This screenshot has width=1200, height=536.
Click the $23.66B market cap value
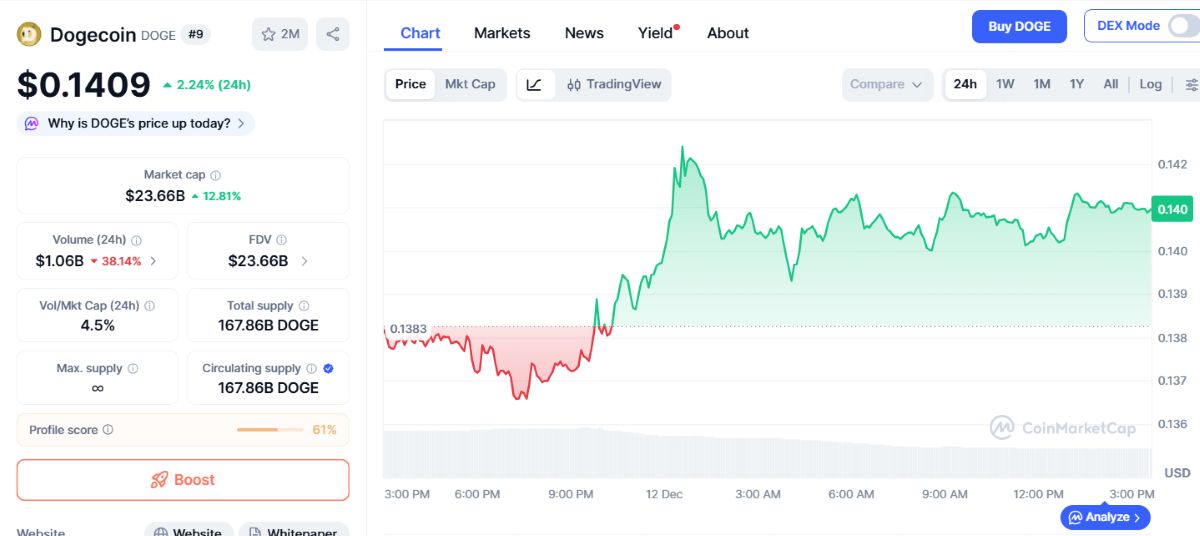(x=155, y=196)
